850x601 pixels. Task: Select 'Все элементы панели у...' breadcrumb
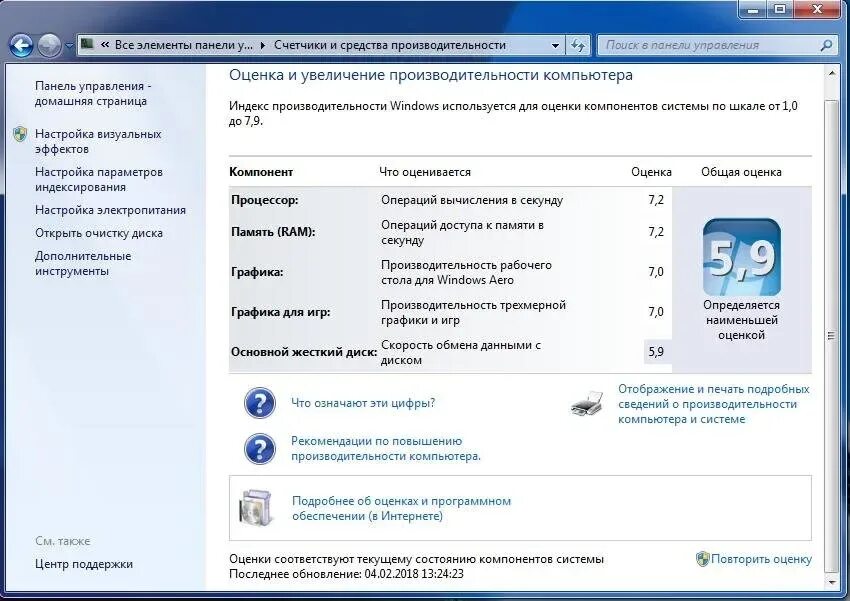[x=184, y=45]
